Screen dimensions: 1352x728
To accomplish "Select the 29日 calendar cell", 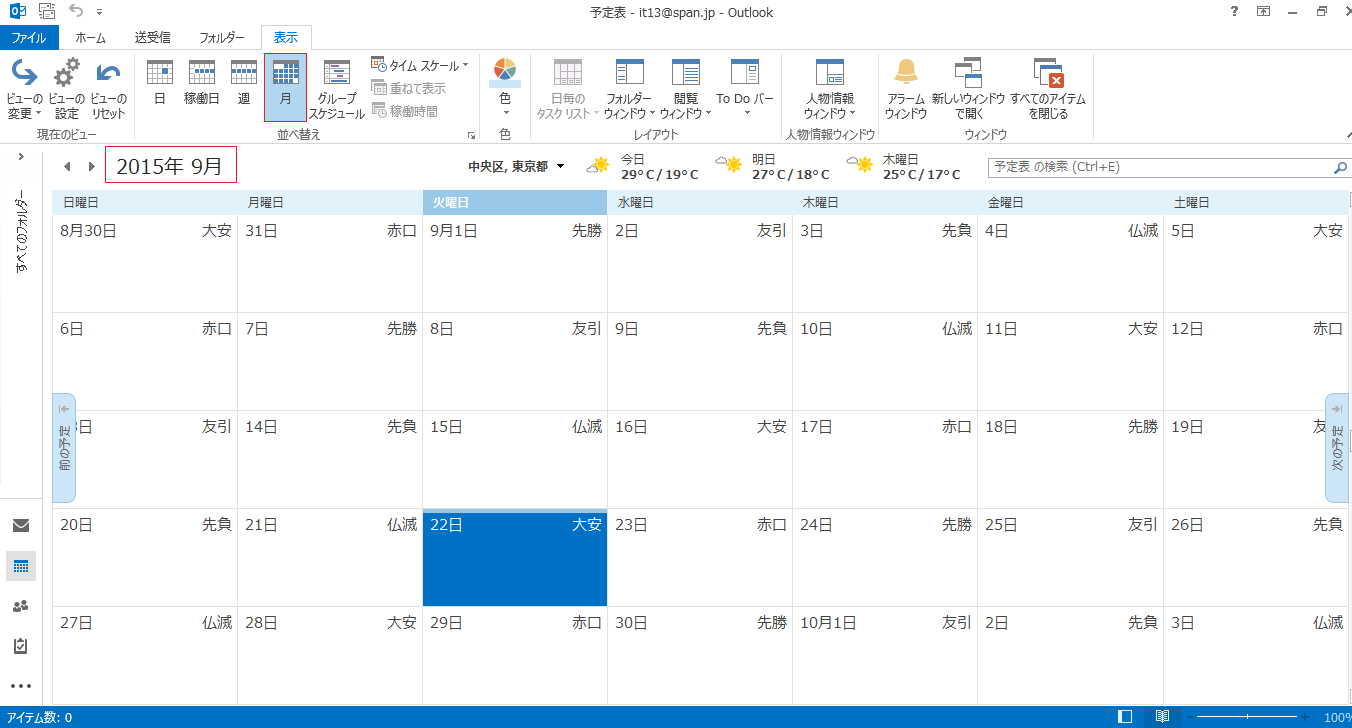I will pyautogui.click(x=515, y=655).
